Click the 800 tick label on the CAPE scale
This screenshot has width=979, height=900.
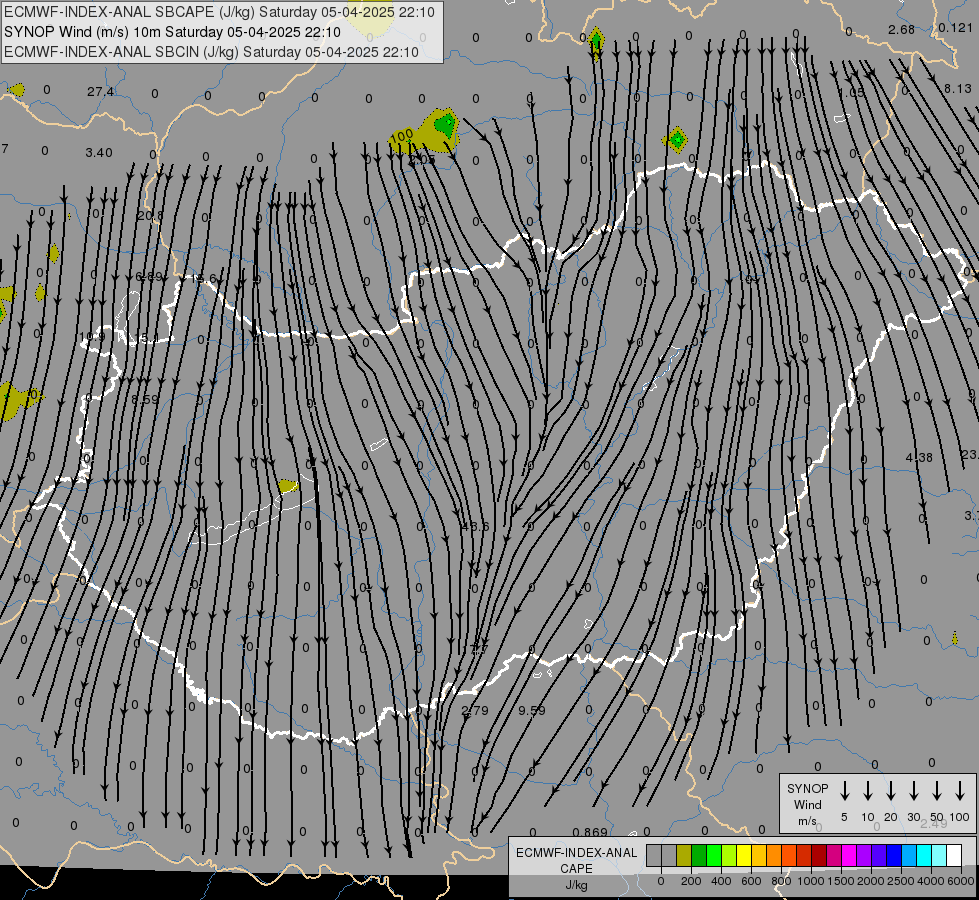(x=781, y=881)
